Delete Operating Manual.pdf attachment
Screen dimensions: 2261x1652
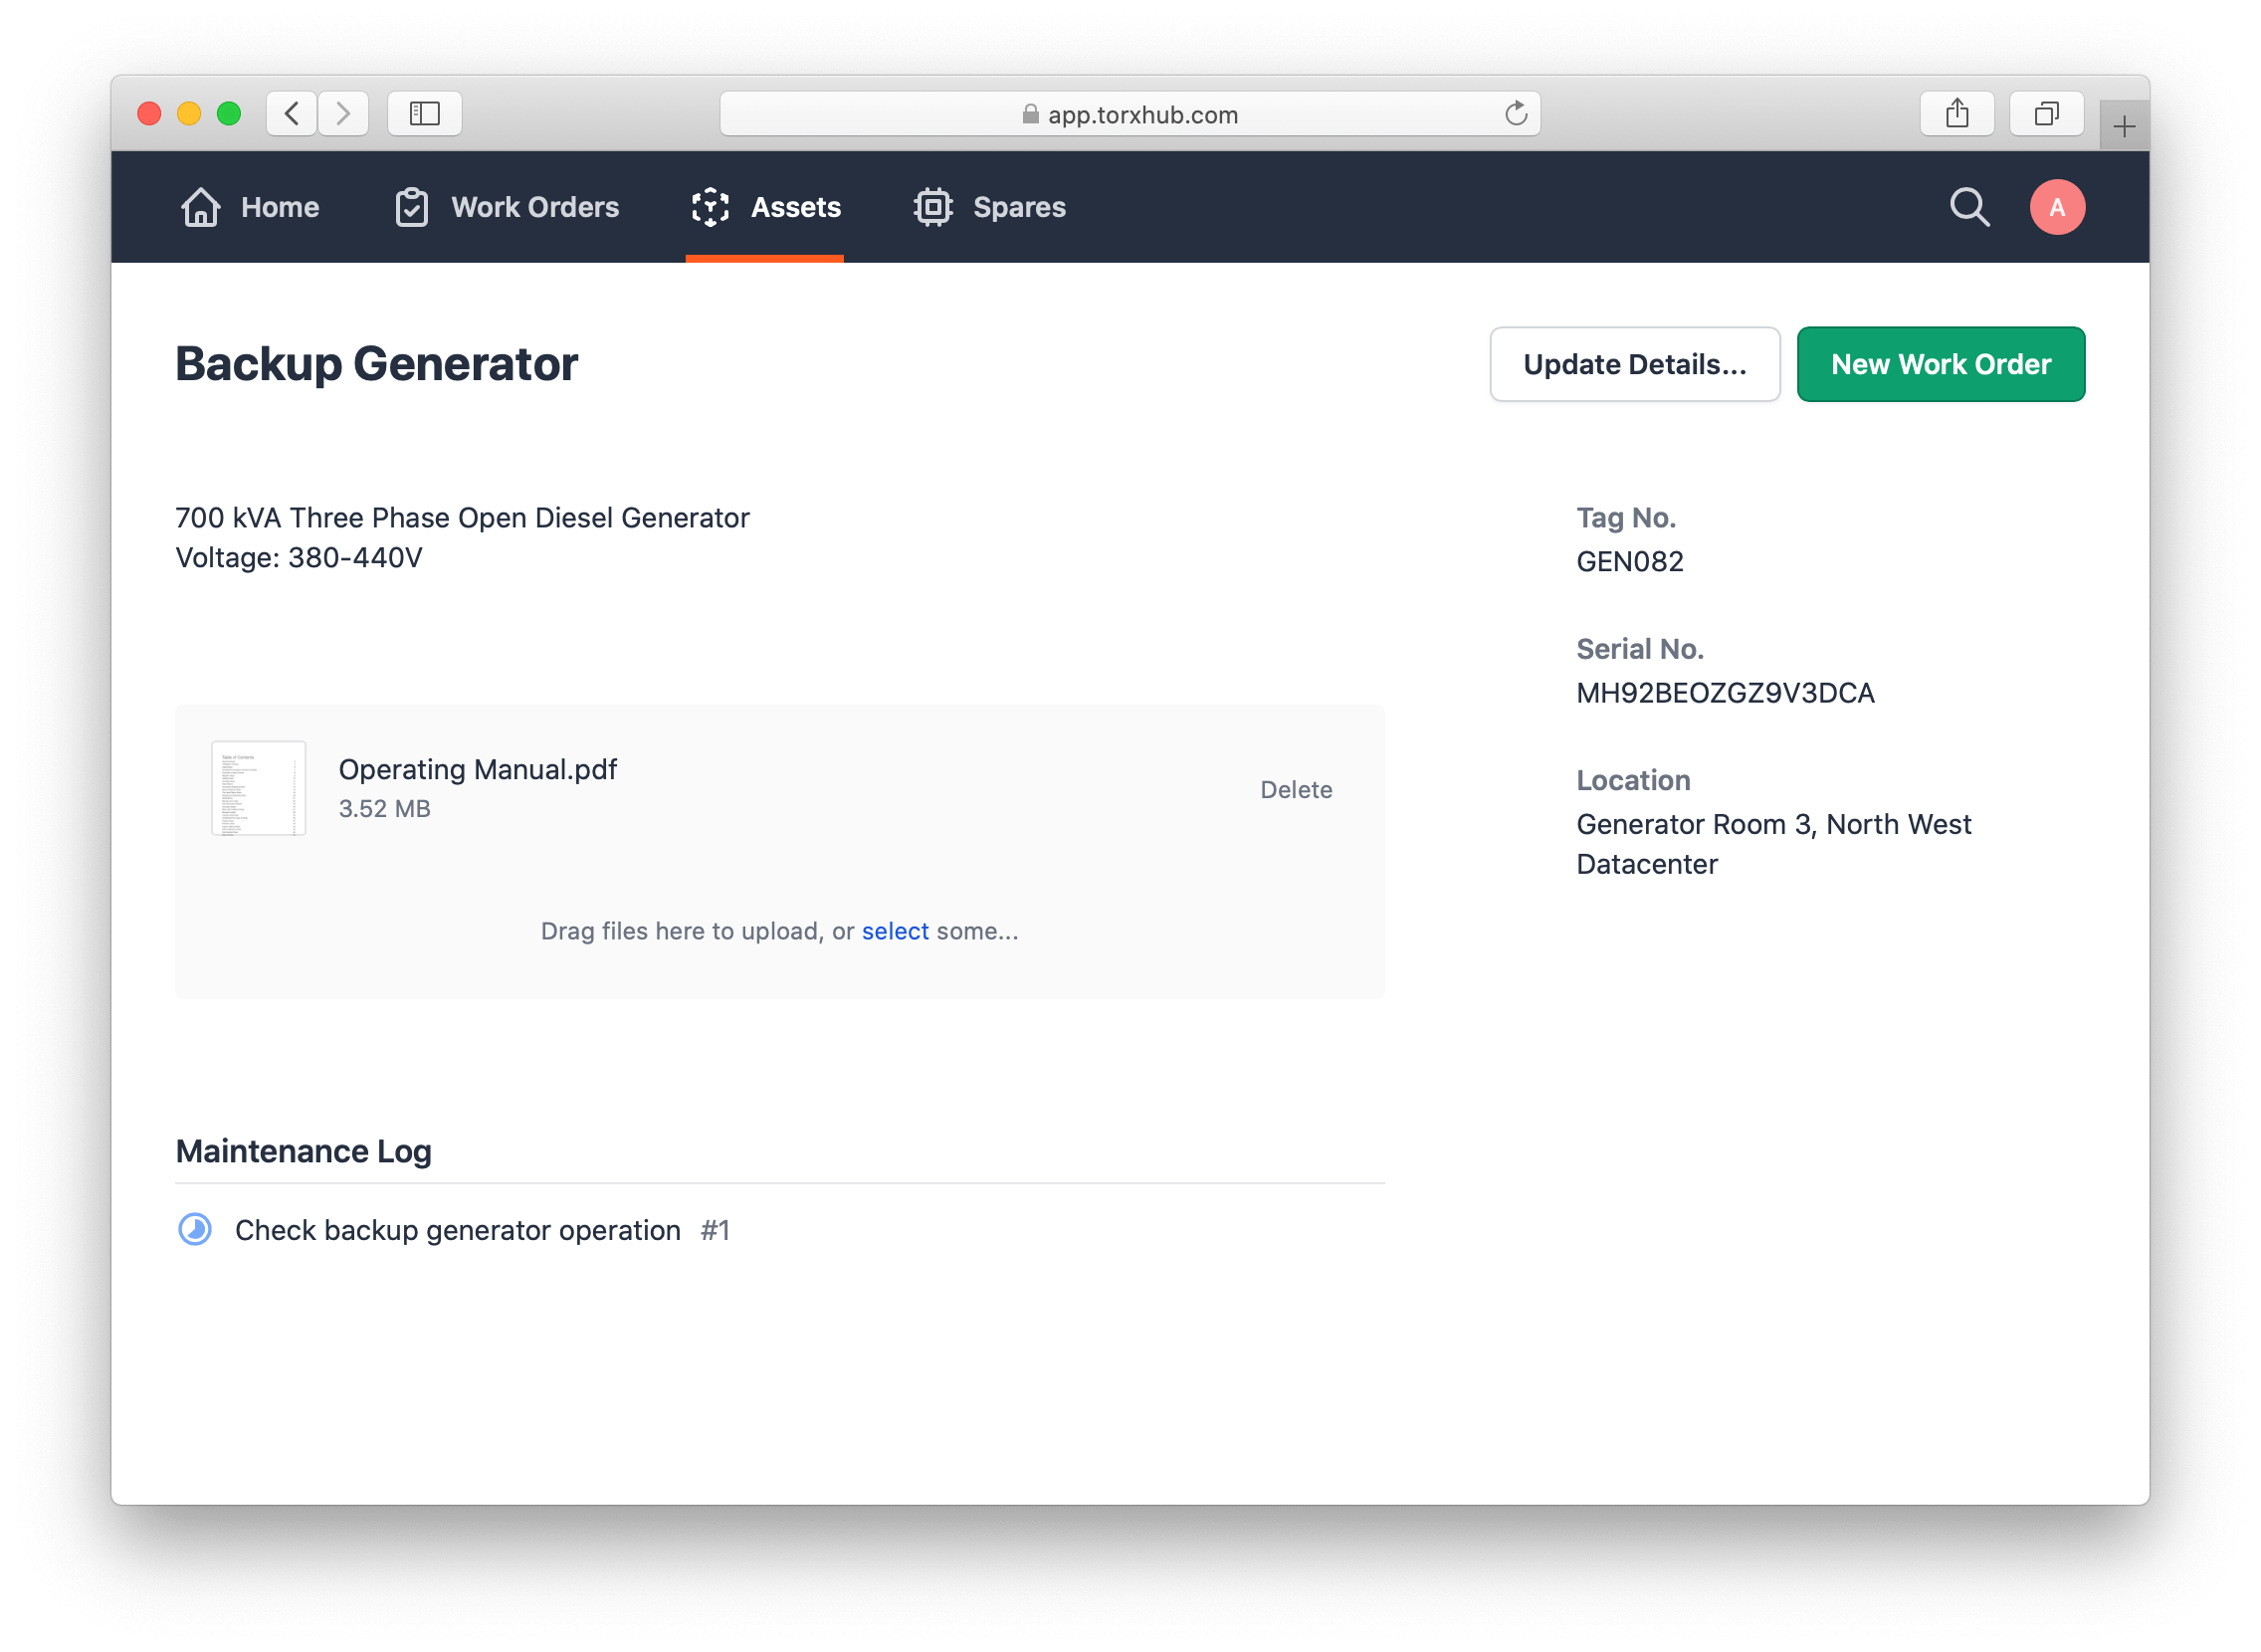(x=1295, y=790)
